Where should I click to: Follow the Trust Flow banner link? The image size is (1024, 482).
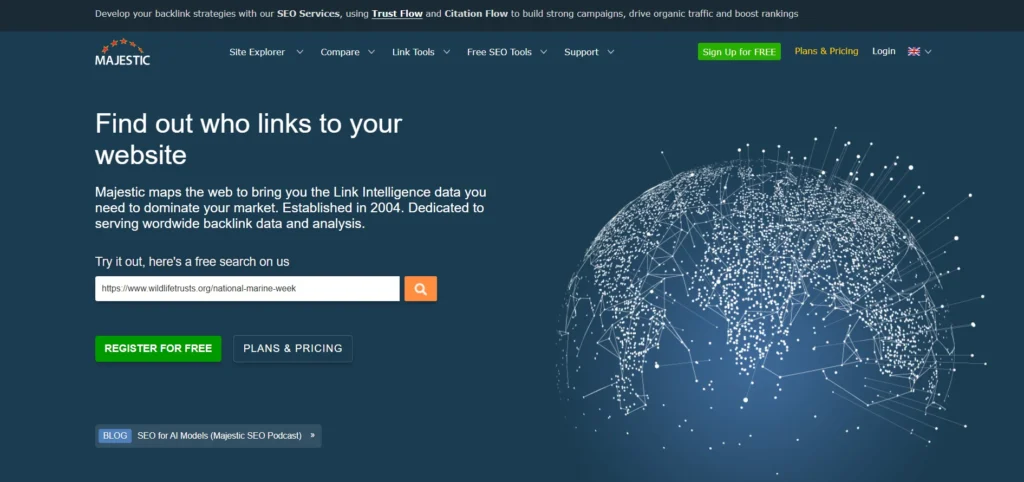[x=397, y=13]
